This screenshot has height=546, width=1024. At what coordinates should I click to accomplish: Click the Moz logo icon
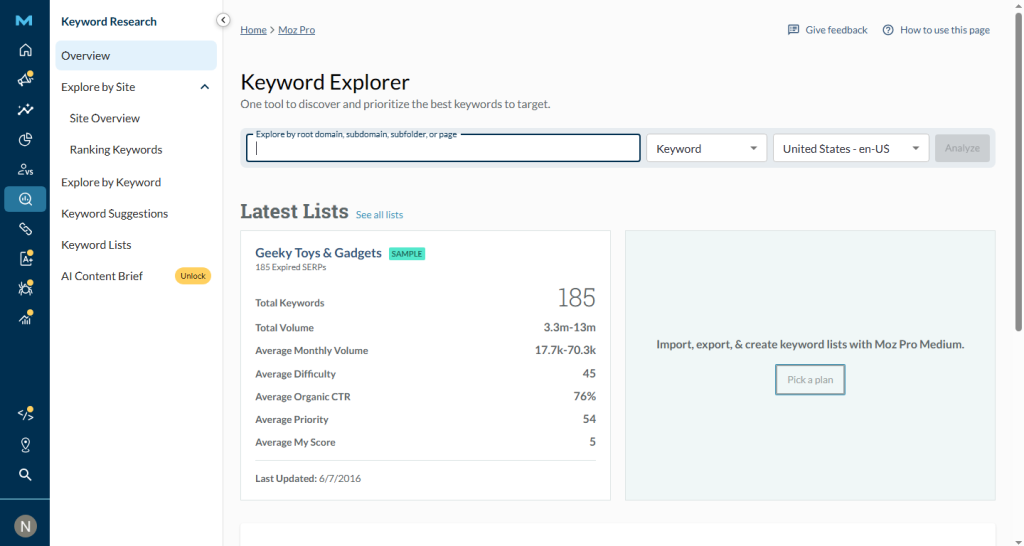click(x=24, y=21)
